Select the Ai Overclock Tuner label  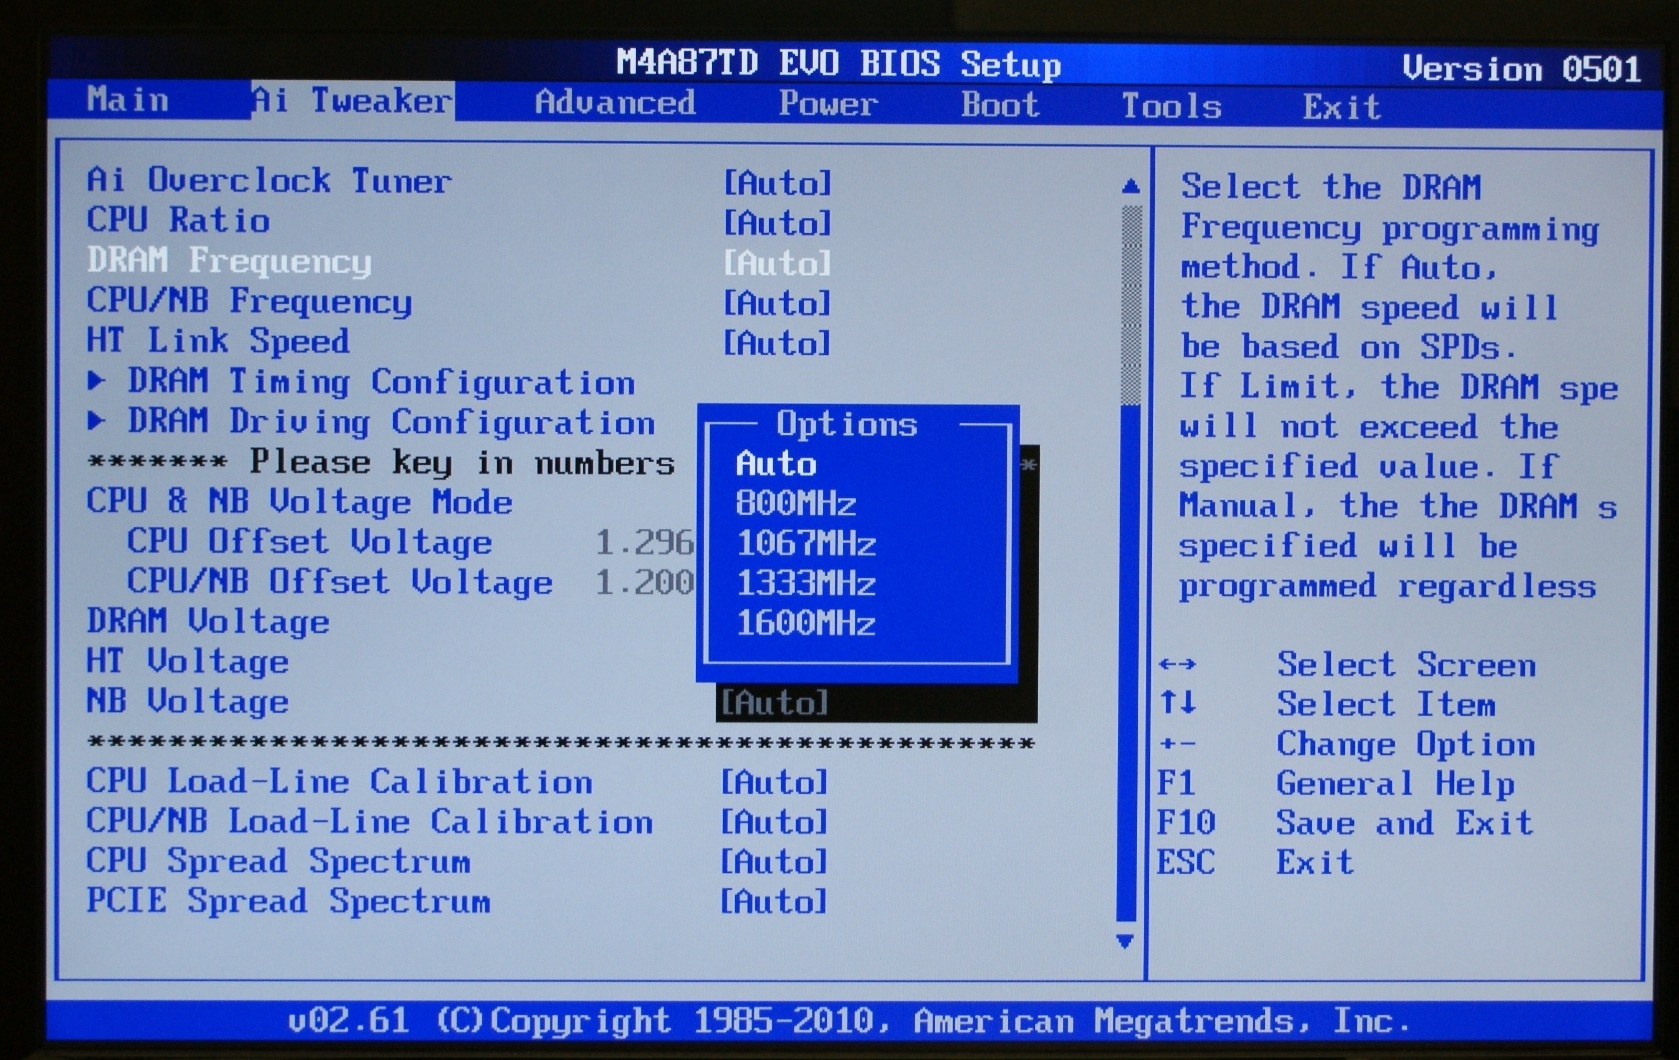tap(269, 180)
